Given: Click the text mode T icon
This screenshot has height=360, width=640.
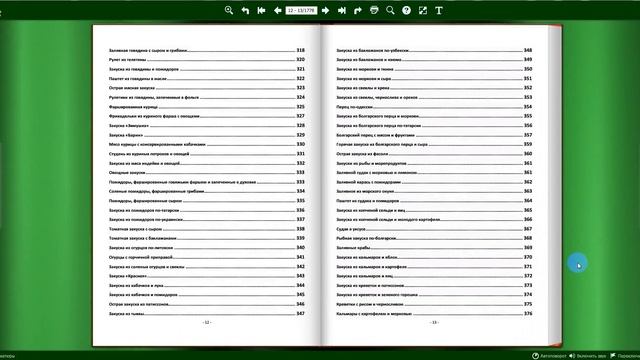Looking at the screenshot, I should (x=439, y=11).
